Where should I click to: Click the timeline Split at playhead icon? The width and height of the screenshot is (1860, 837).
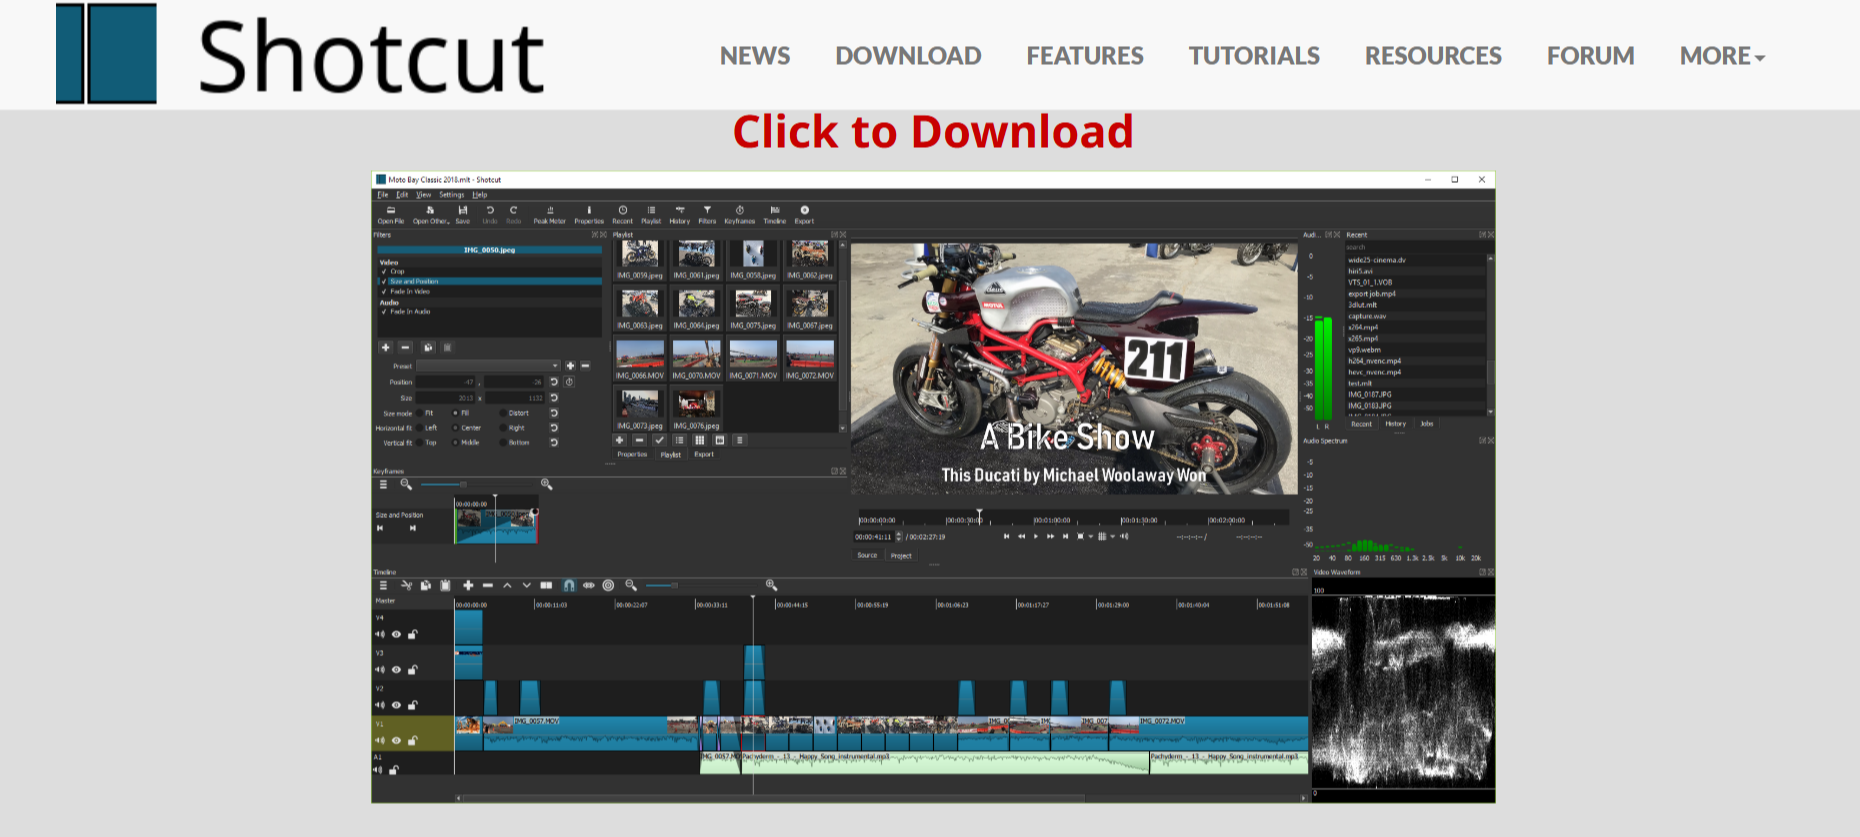coord(546,585)
